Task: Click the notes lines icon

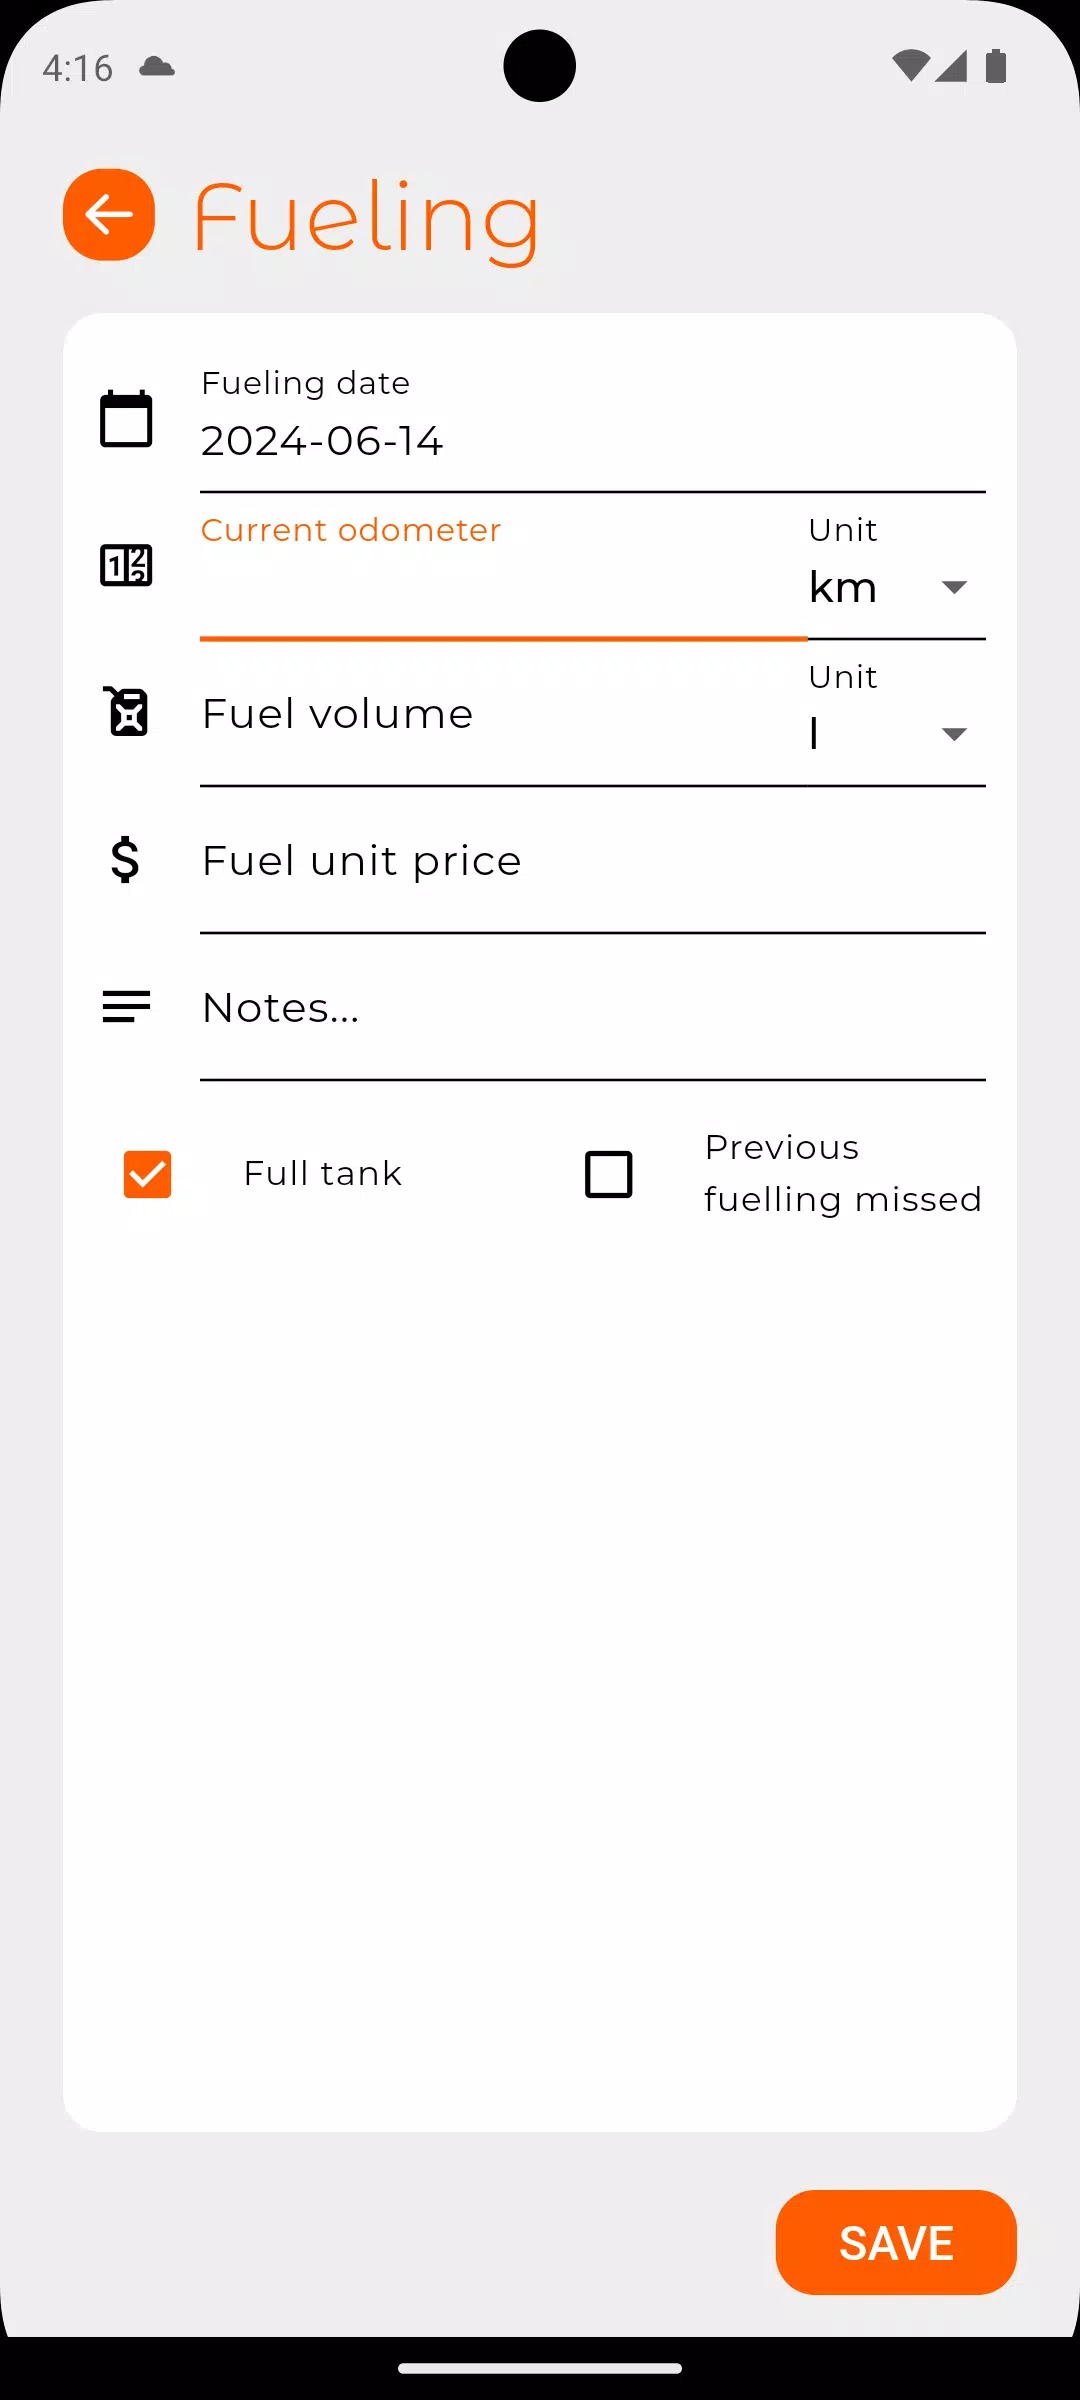Action: coord(126,1006)
